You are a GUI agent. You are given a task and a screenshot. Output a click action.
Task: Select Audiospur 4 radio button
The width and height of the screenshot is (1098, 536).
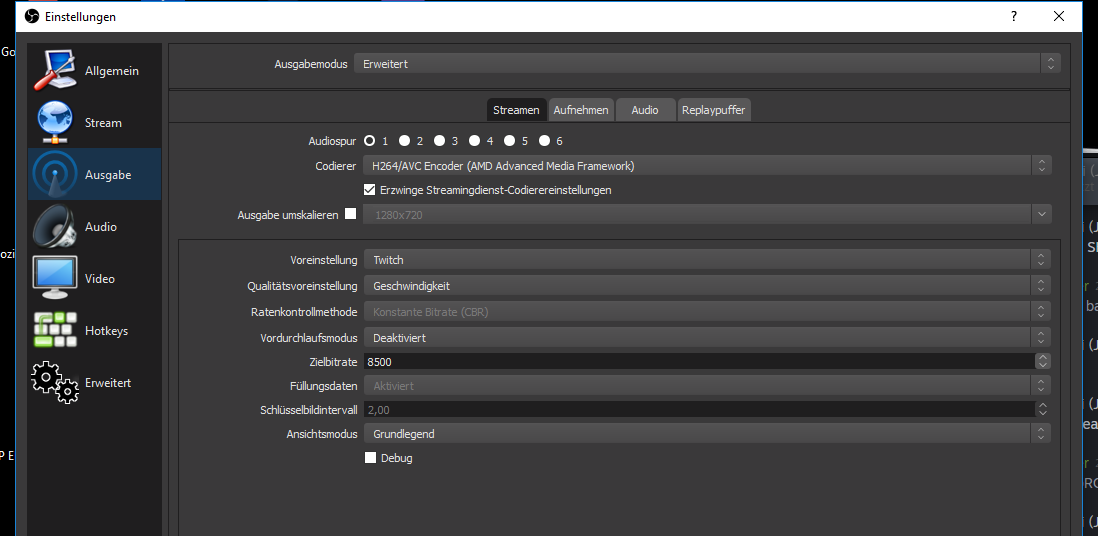(x=474, y=141)
